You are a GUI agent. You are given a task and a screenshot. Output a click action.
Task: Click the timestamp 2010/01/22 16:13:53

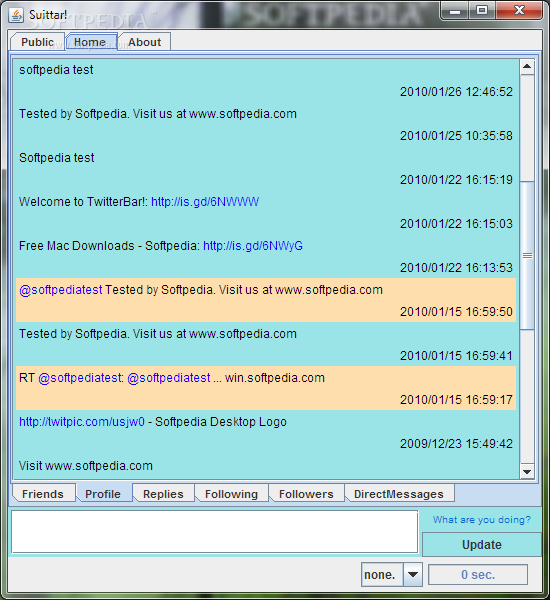[x=456, y=267]
